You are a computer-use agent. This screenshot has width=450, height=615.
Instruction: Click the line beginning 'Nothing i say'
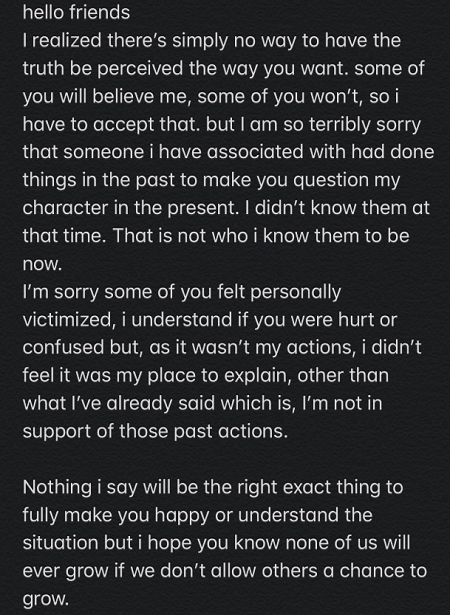pyautogui.click(x=213, y=487)
